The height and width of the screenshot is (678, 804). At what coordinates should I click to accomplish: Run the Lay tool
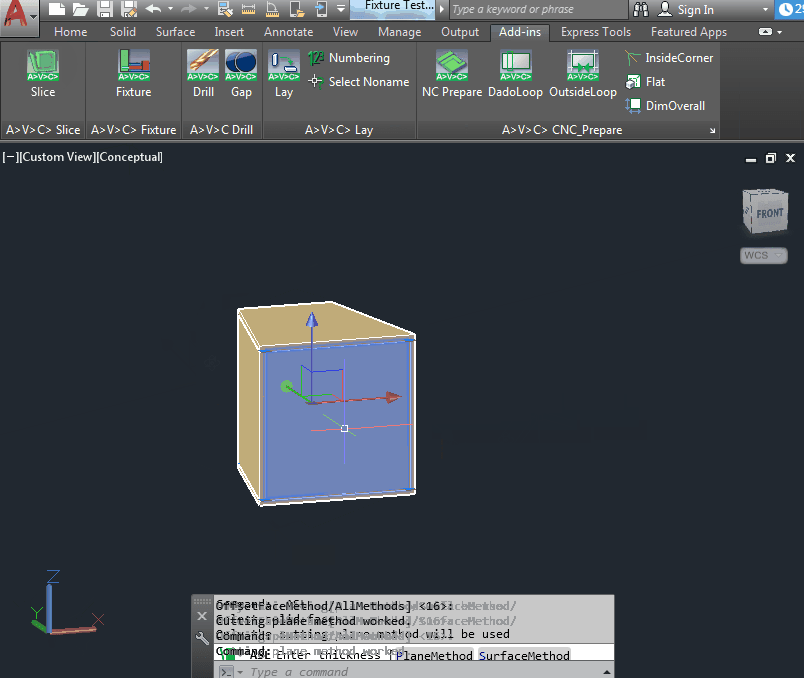tap(284, 74)
